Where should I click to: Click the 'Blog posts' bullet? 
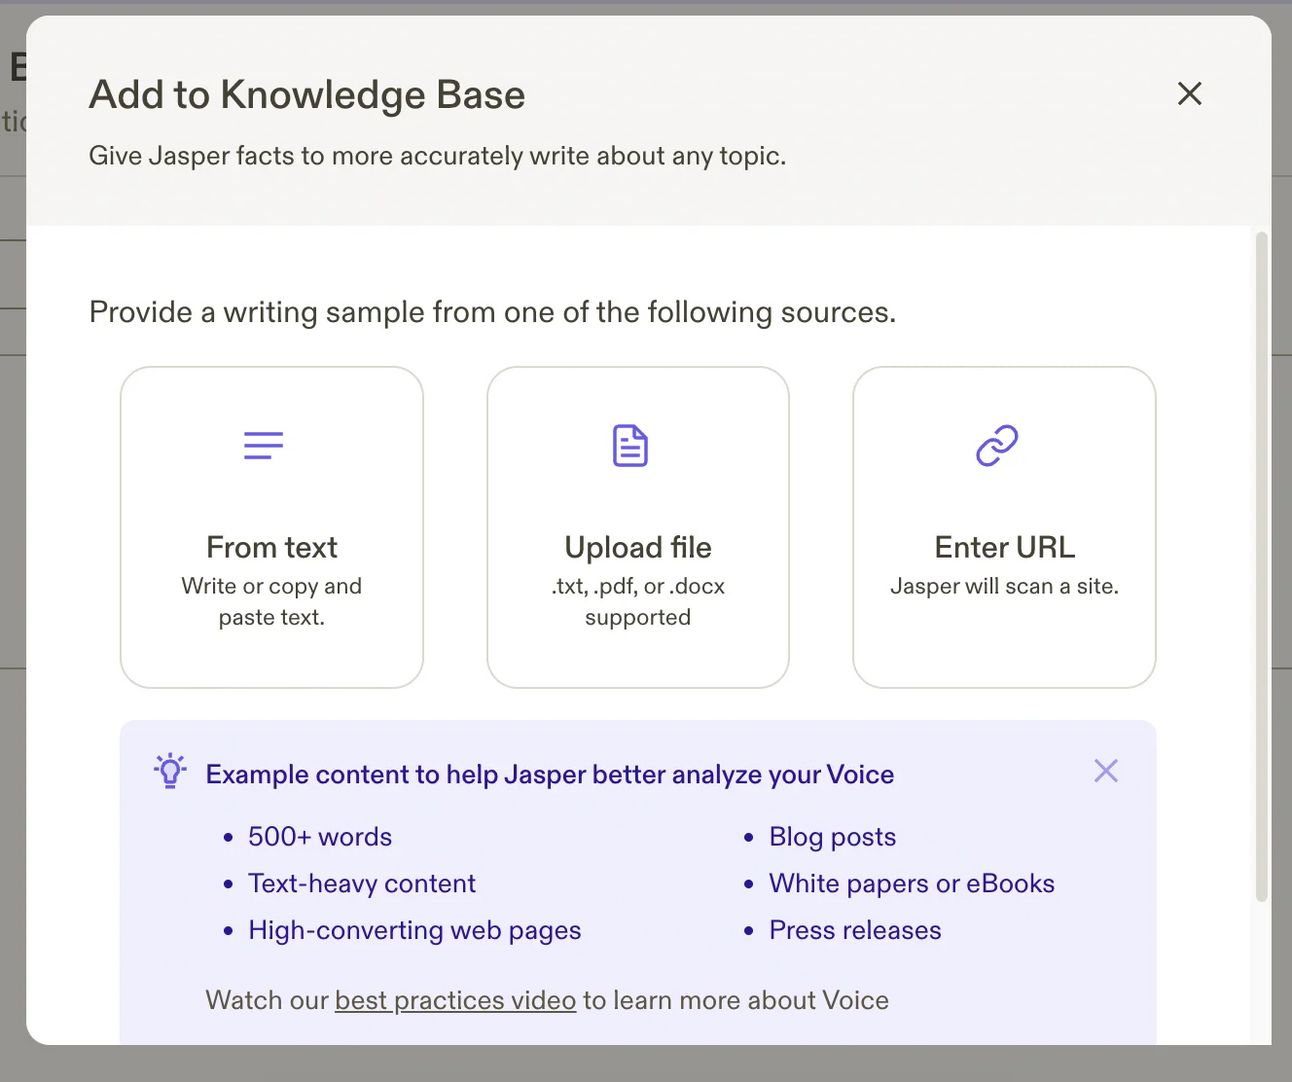[x=833, y=837]
